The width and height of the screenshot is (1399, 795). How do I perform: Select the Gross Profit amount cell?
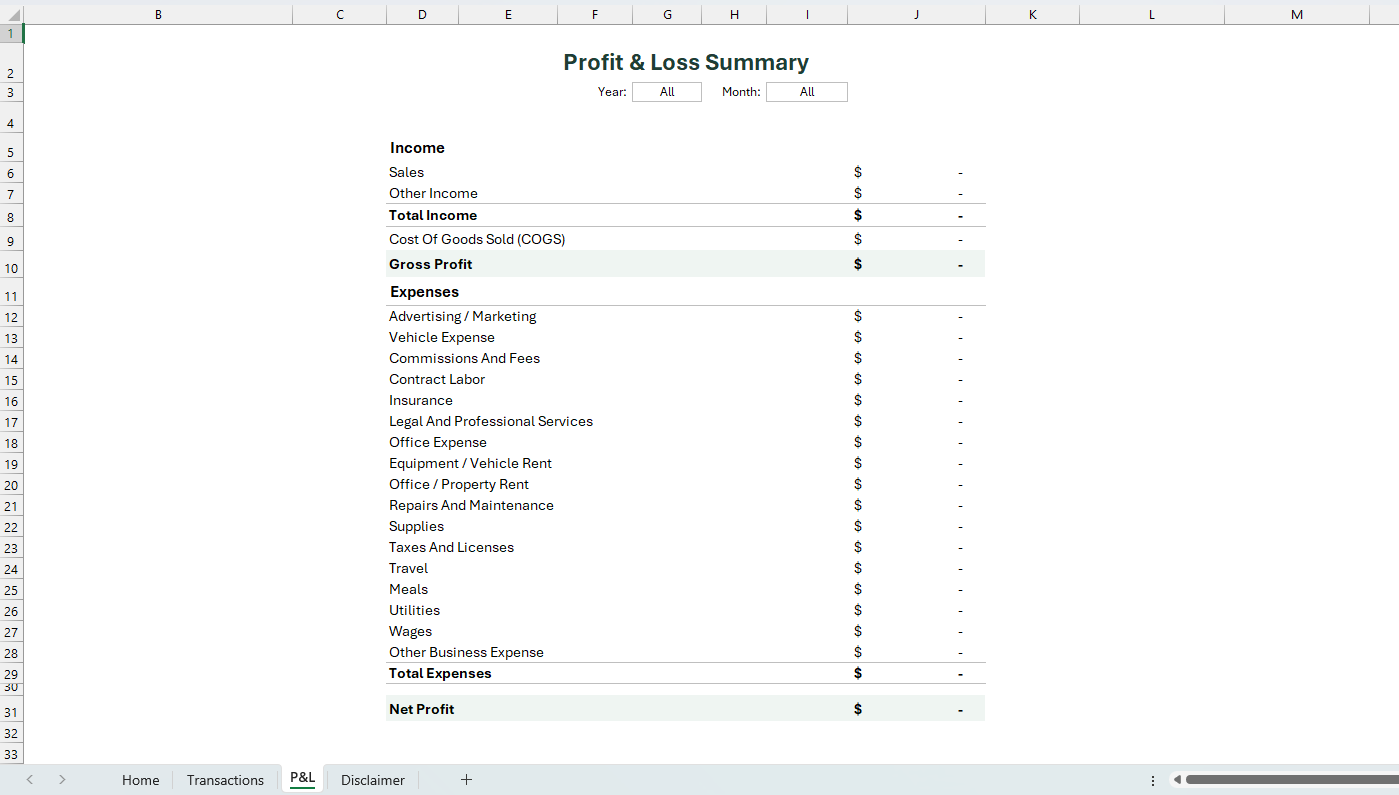click(916, 264)
